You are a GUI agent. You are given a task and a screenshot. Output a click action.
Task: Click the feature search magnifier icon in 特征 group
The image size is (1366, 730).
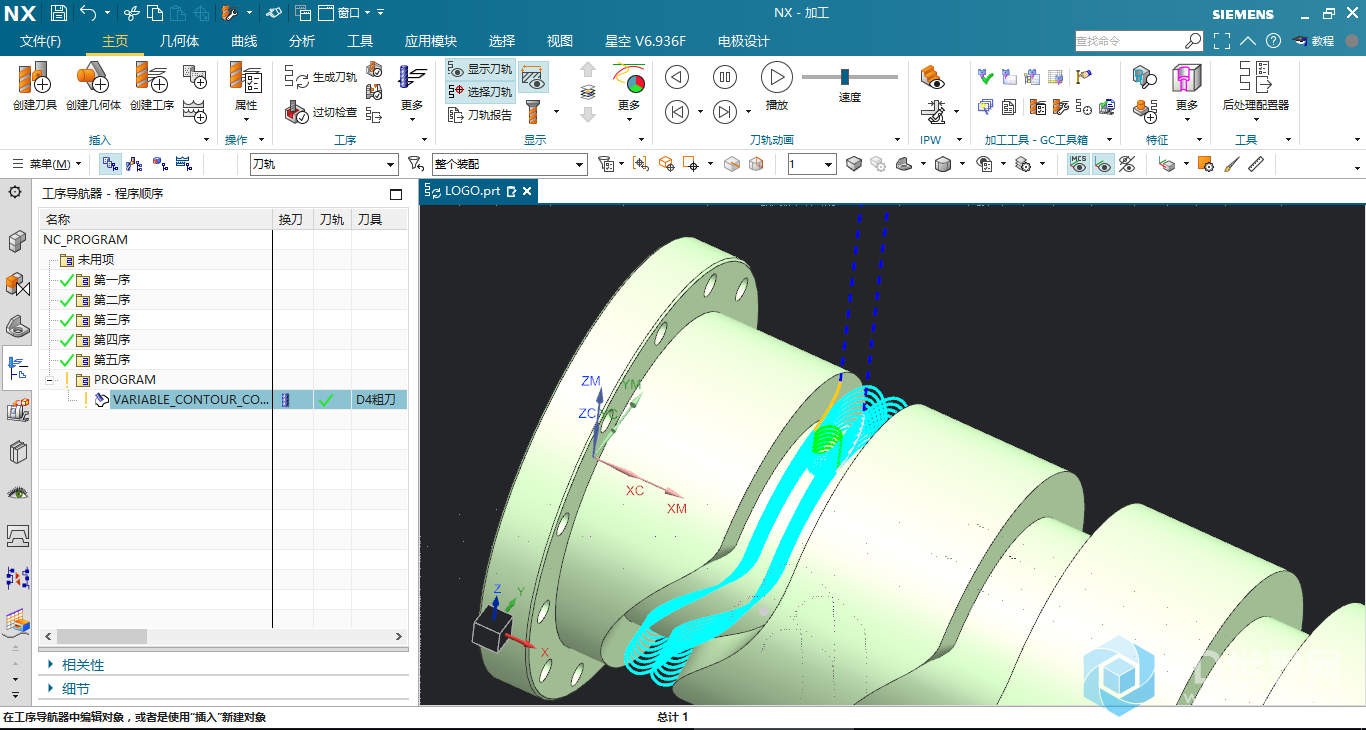coord(1144,77)
